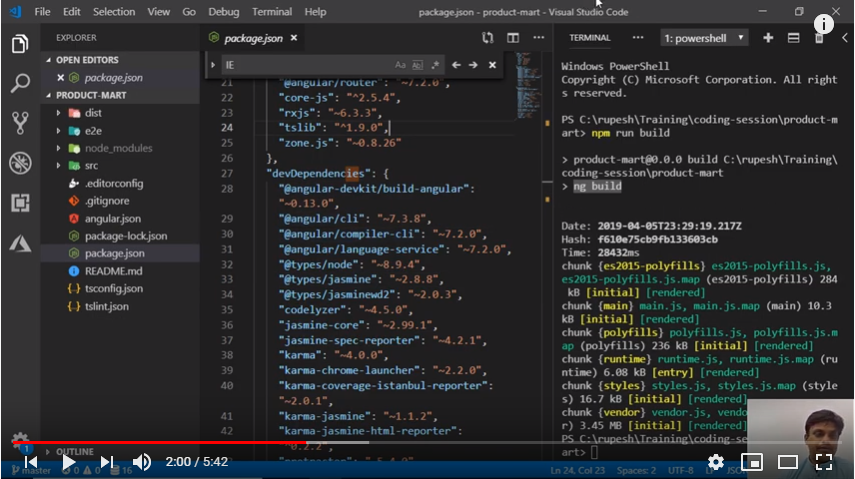Screen dimensions: 855x479
Task: Toggle Match Case in find widget
Action: 401,65
